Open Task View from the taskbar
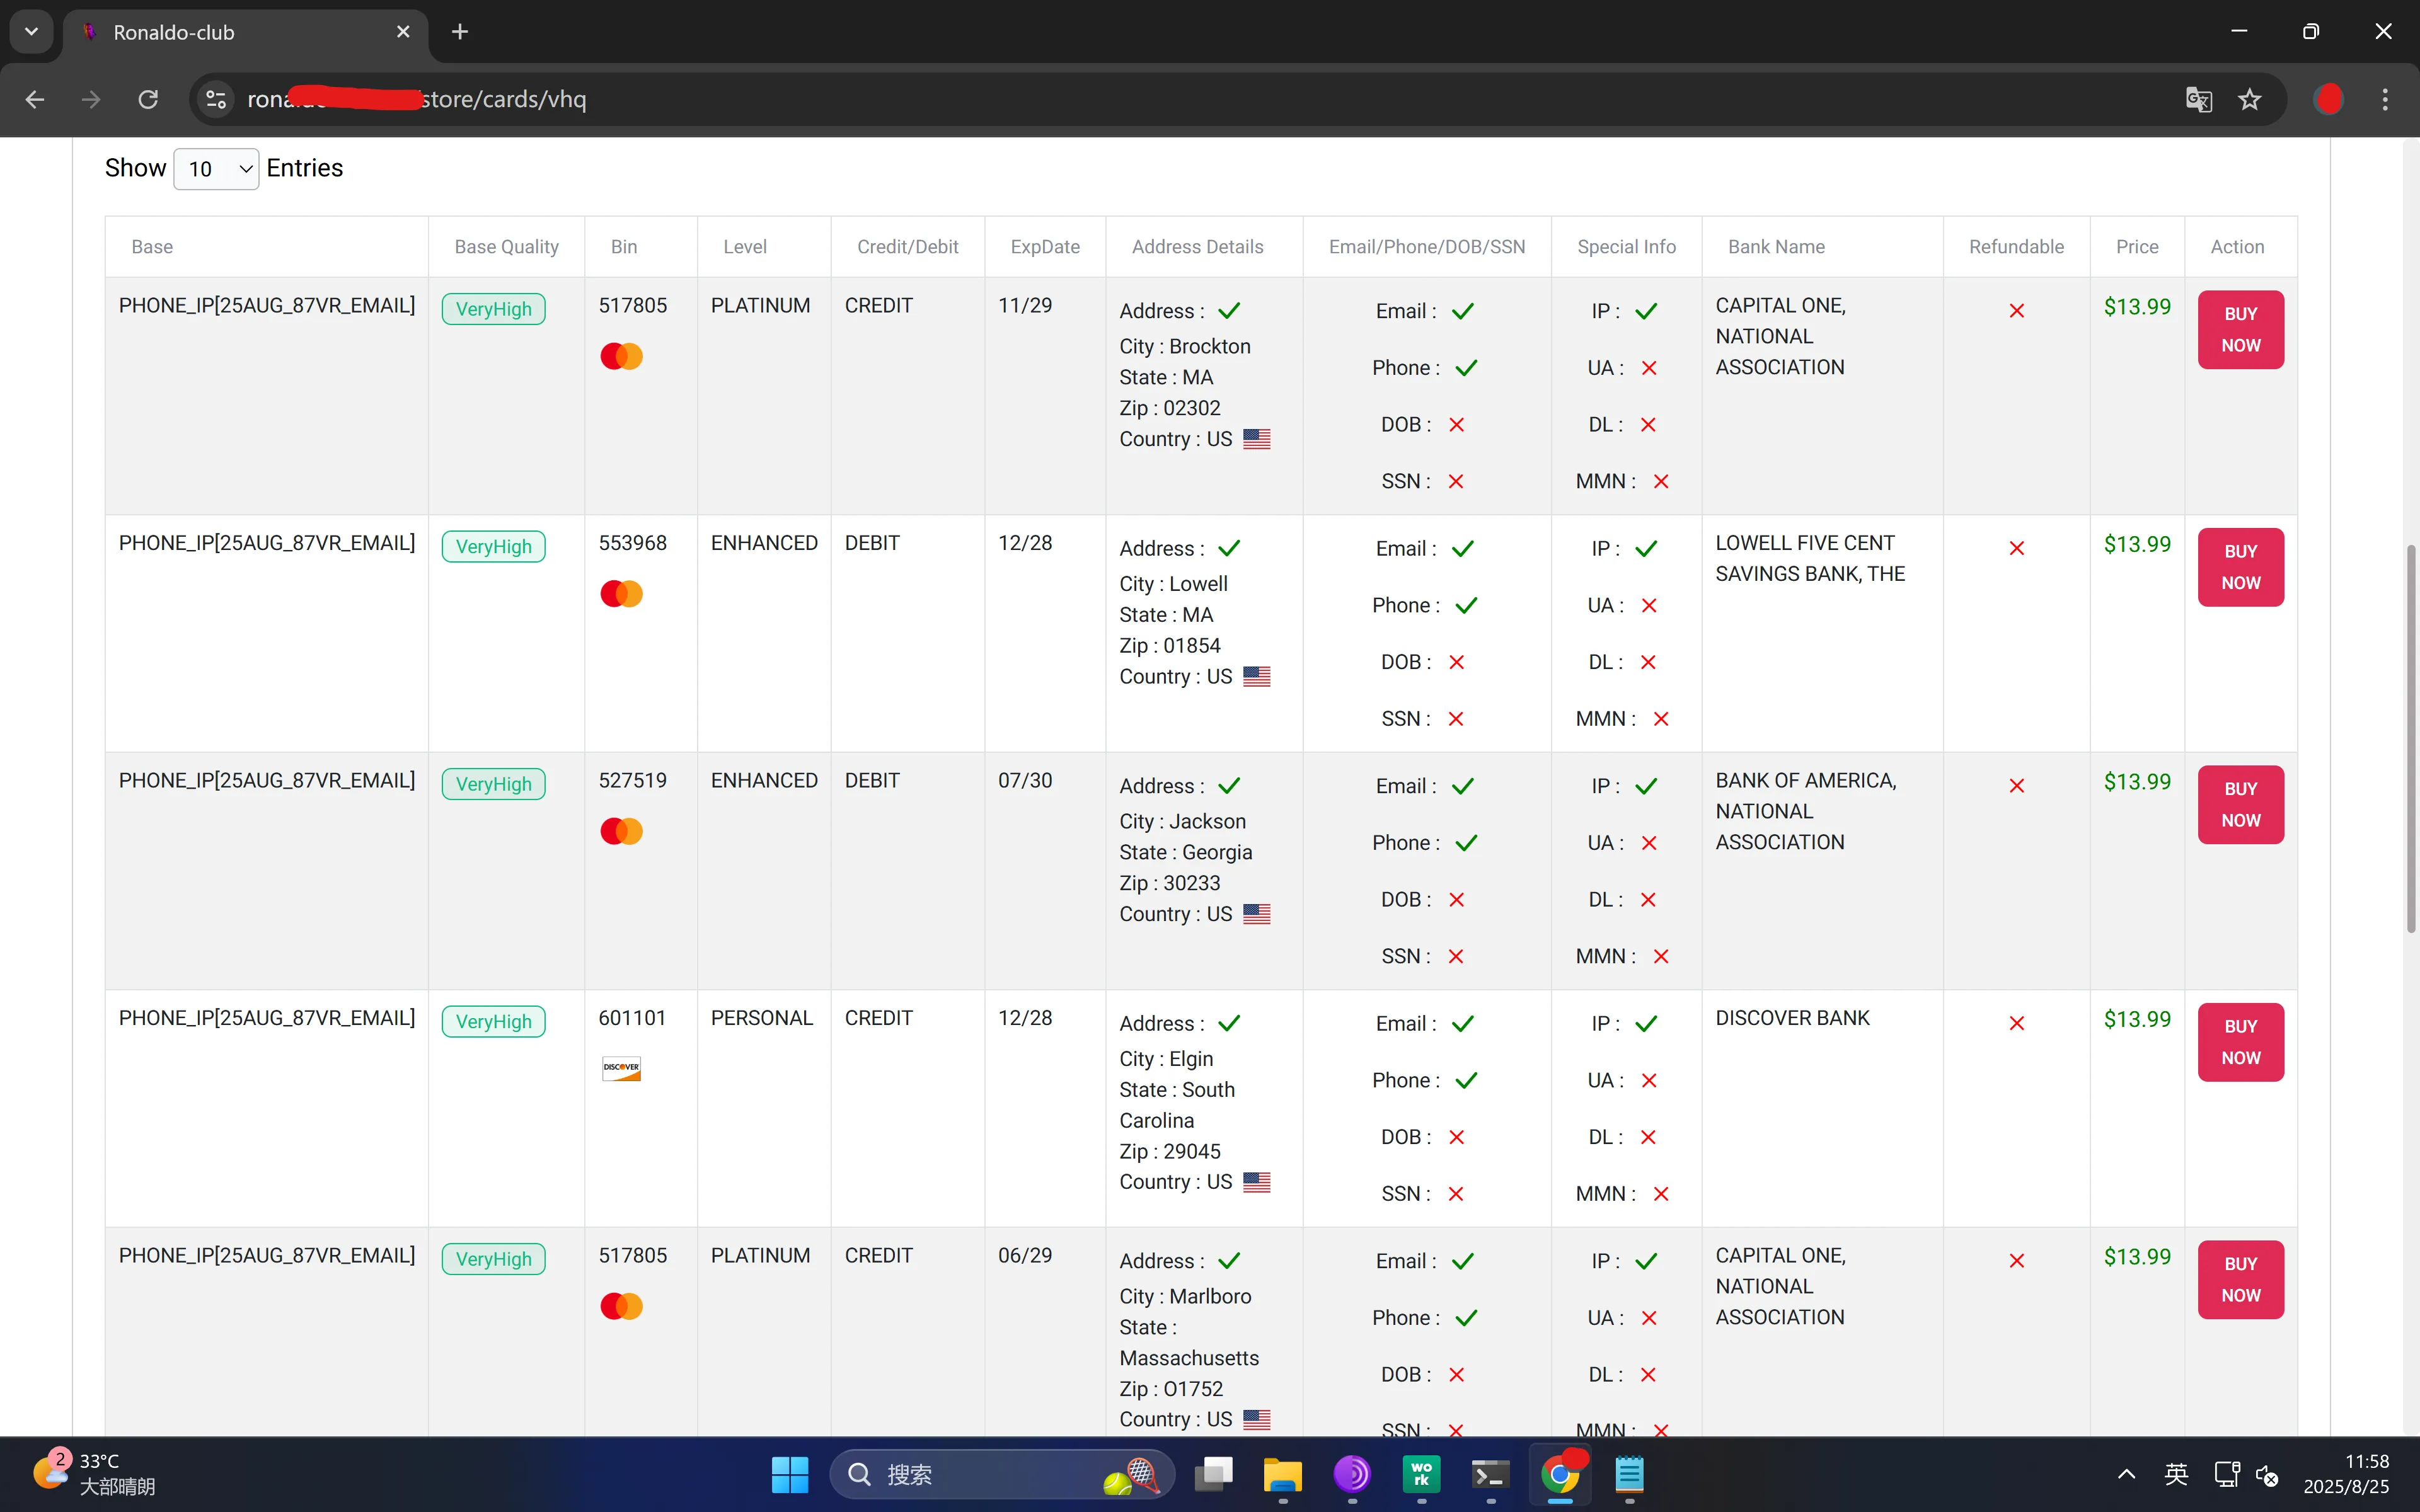 [x=1214, y=1474]
